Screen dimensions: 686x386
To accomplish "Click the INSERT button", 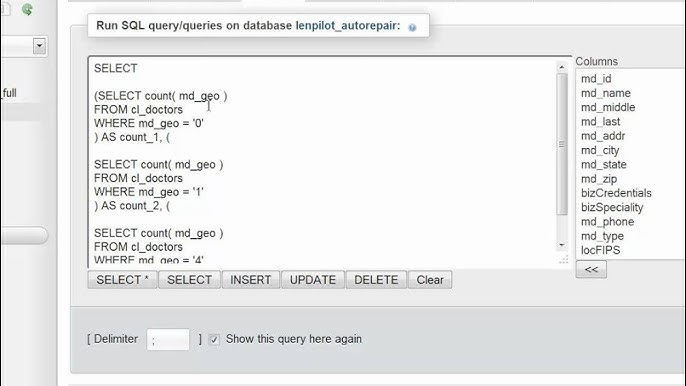I will 251,280.
